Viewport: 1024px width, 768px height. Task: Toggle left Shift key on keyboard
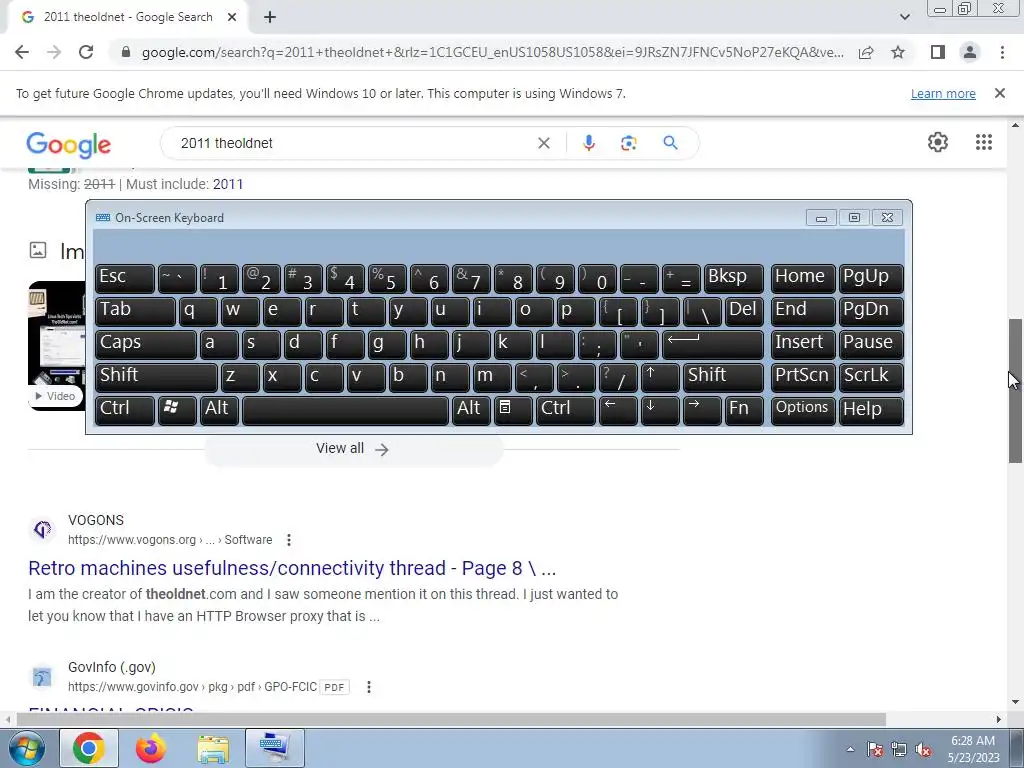pyautogui.click(x=156, y=377)
